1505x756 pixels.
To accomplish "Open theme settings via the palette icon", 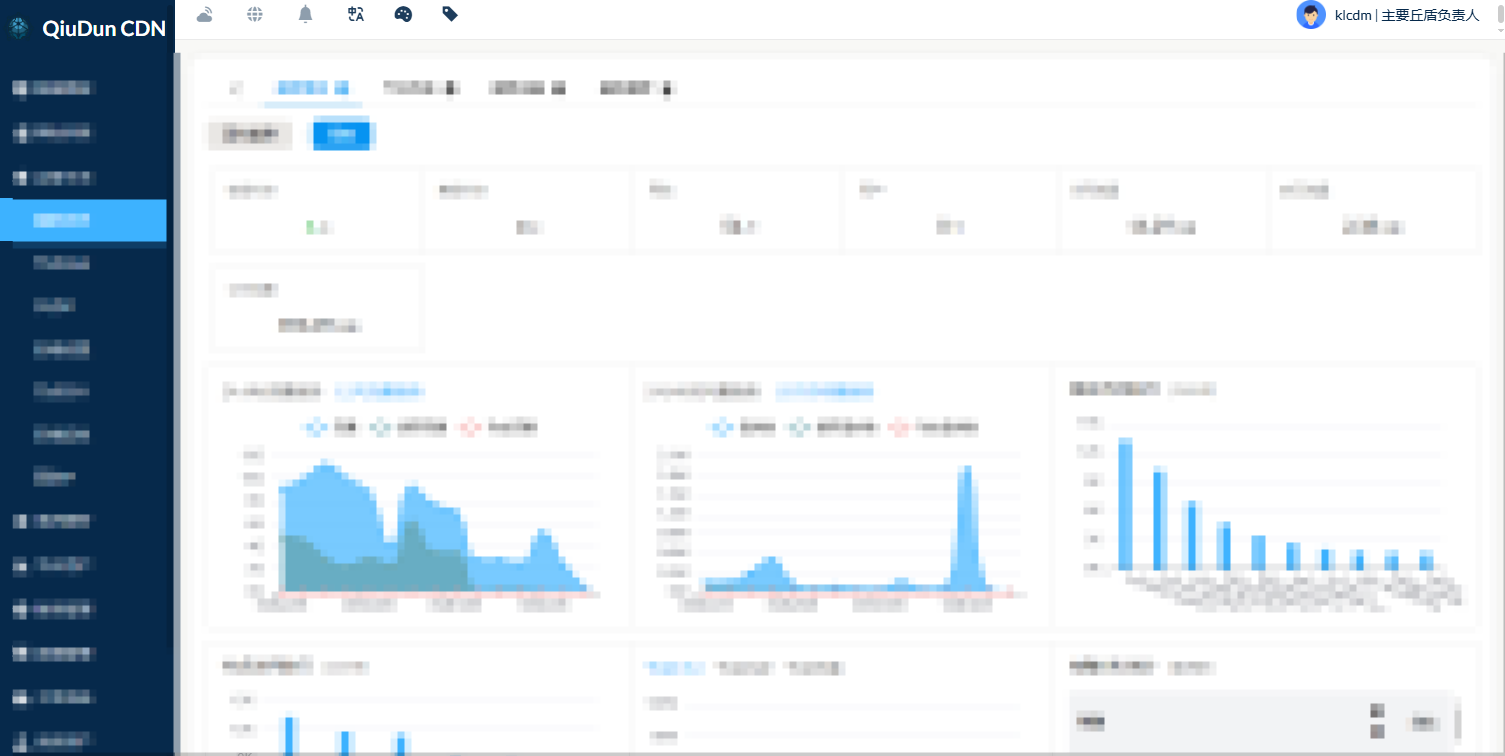I will 403,14.
